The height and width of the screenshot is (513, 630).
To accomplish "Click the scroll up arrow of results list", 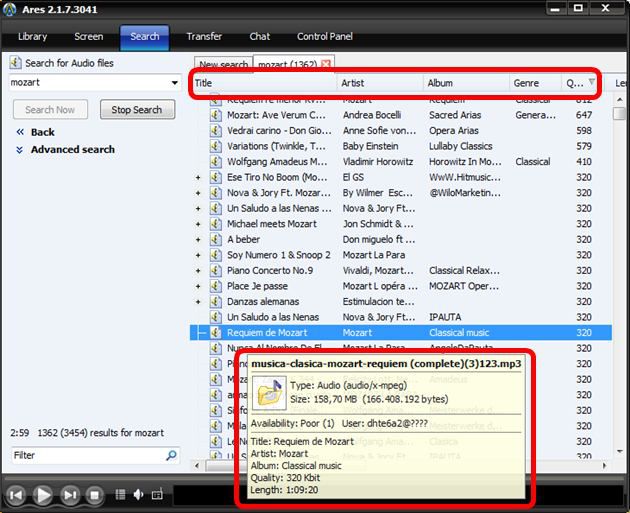I will tap(619, 99).
